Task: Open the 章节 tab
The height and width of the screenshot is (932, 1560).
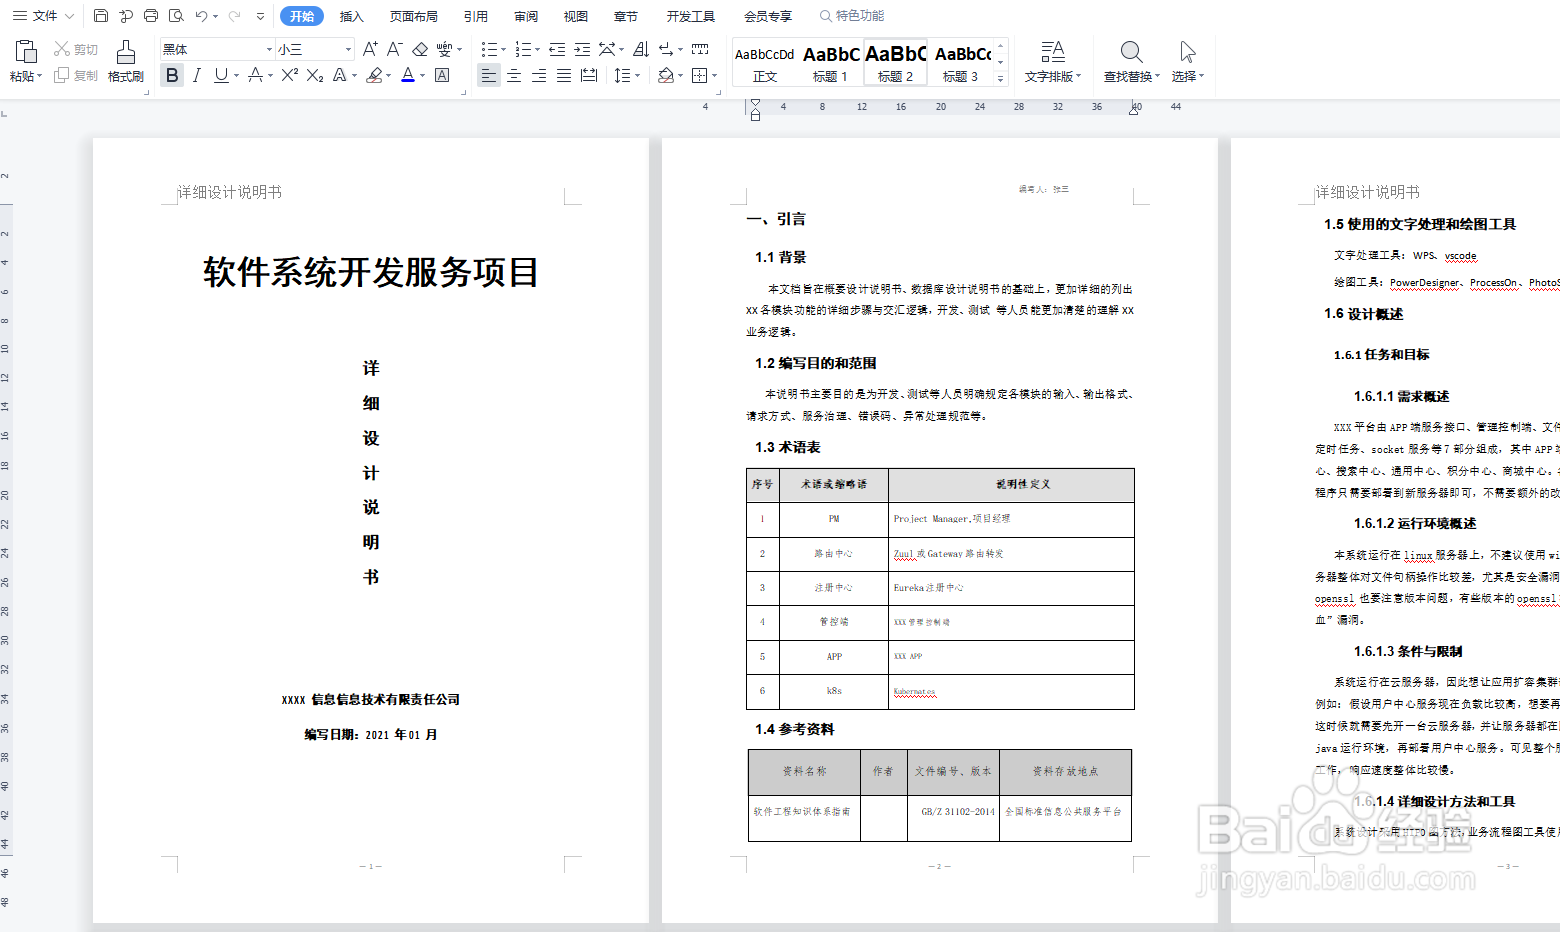Action: 626,16
